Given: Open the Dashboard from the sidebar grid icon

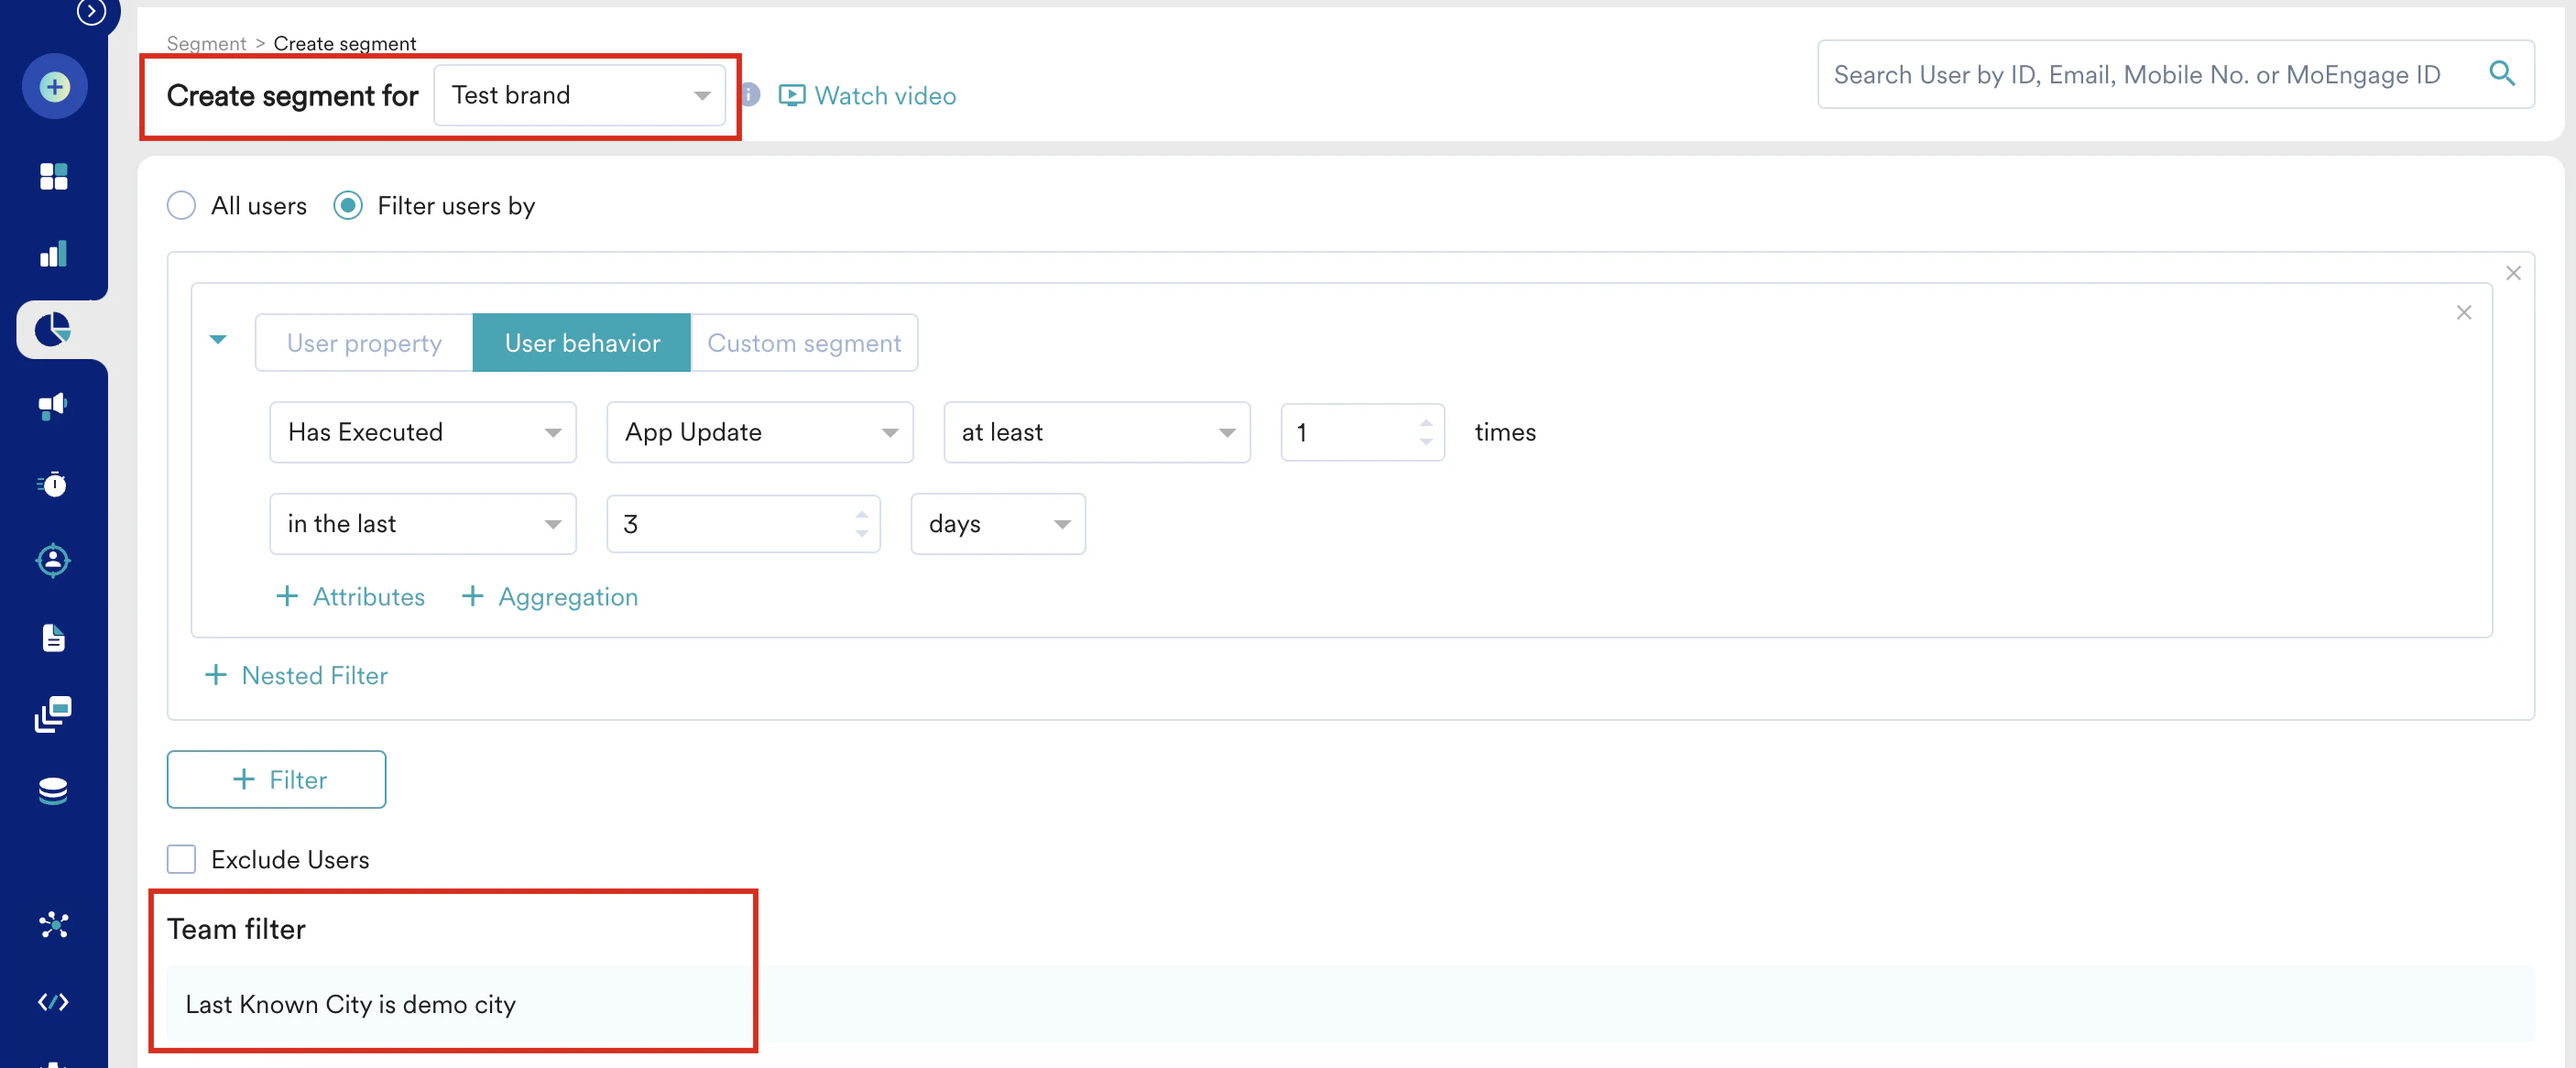Looking at the screenshot, I should (55, 176).
